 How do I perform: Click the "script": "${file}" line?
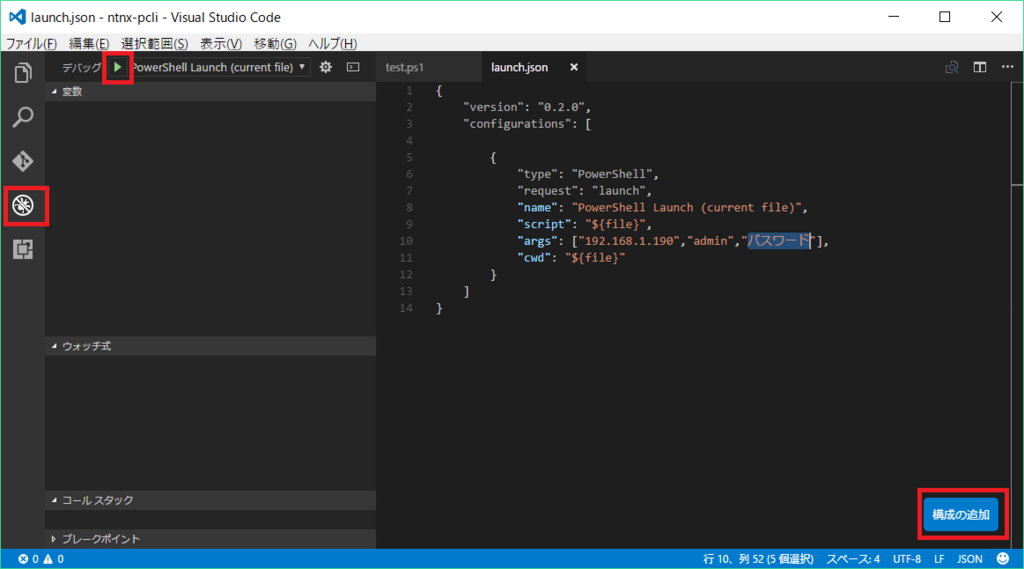click(x=584, y=224)
